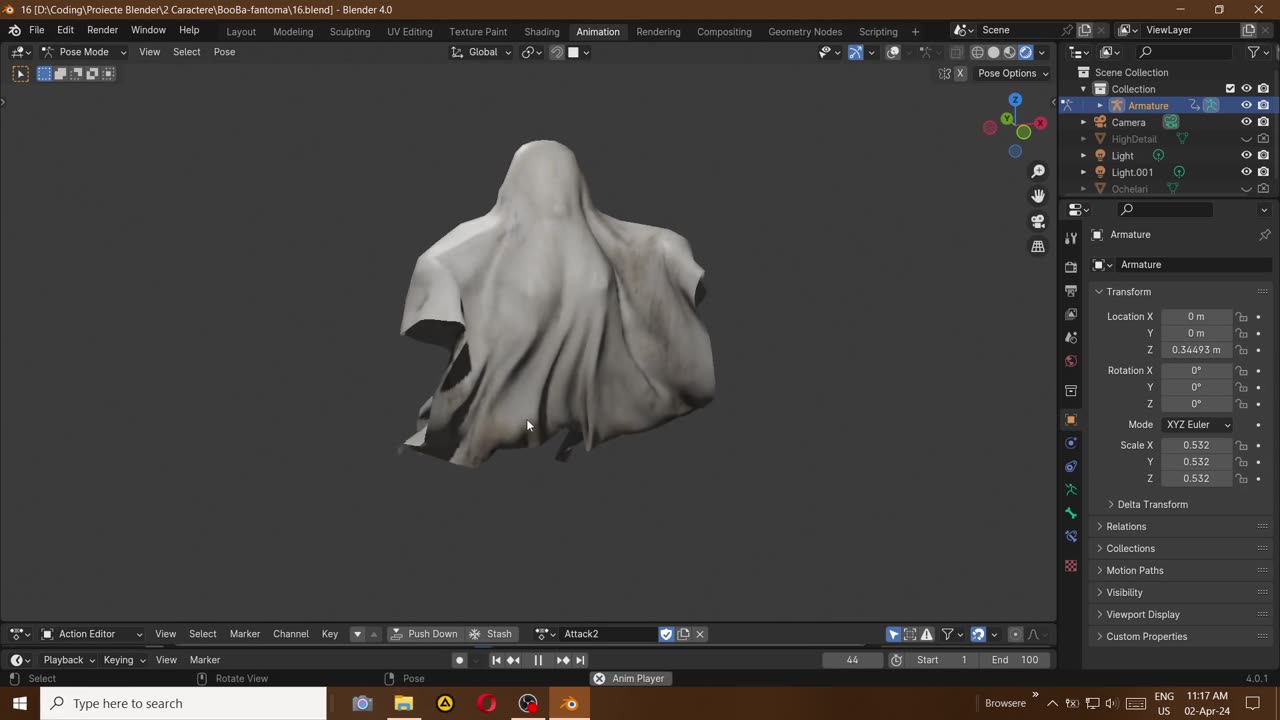This screenshot has height=720, width=1280.
Task: Open the Object Constraints properties tab
Action: (1071, 466)
